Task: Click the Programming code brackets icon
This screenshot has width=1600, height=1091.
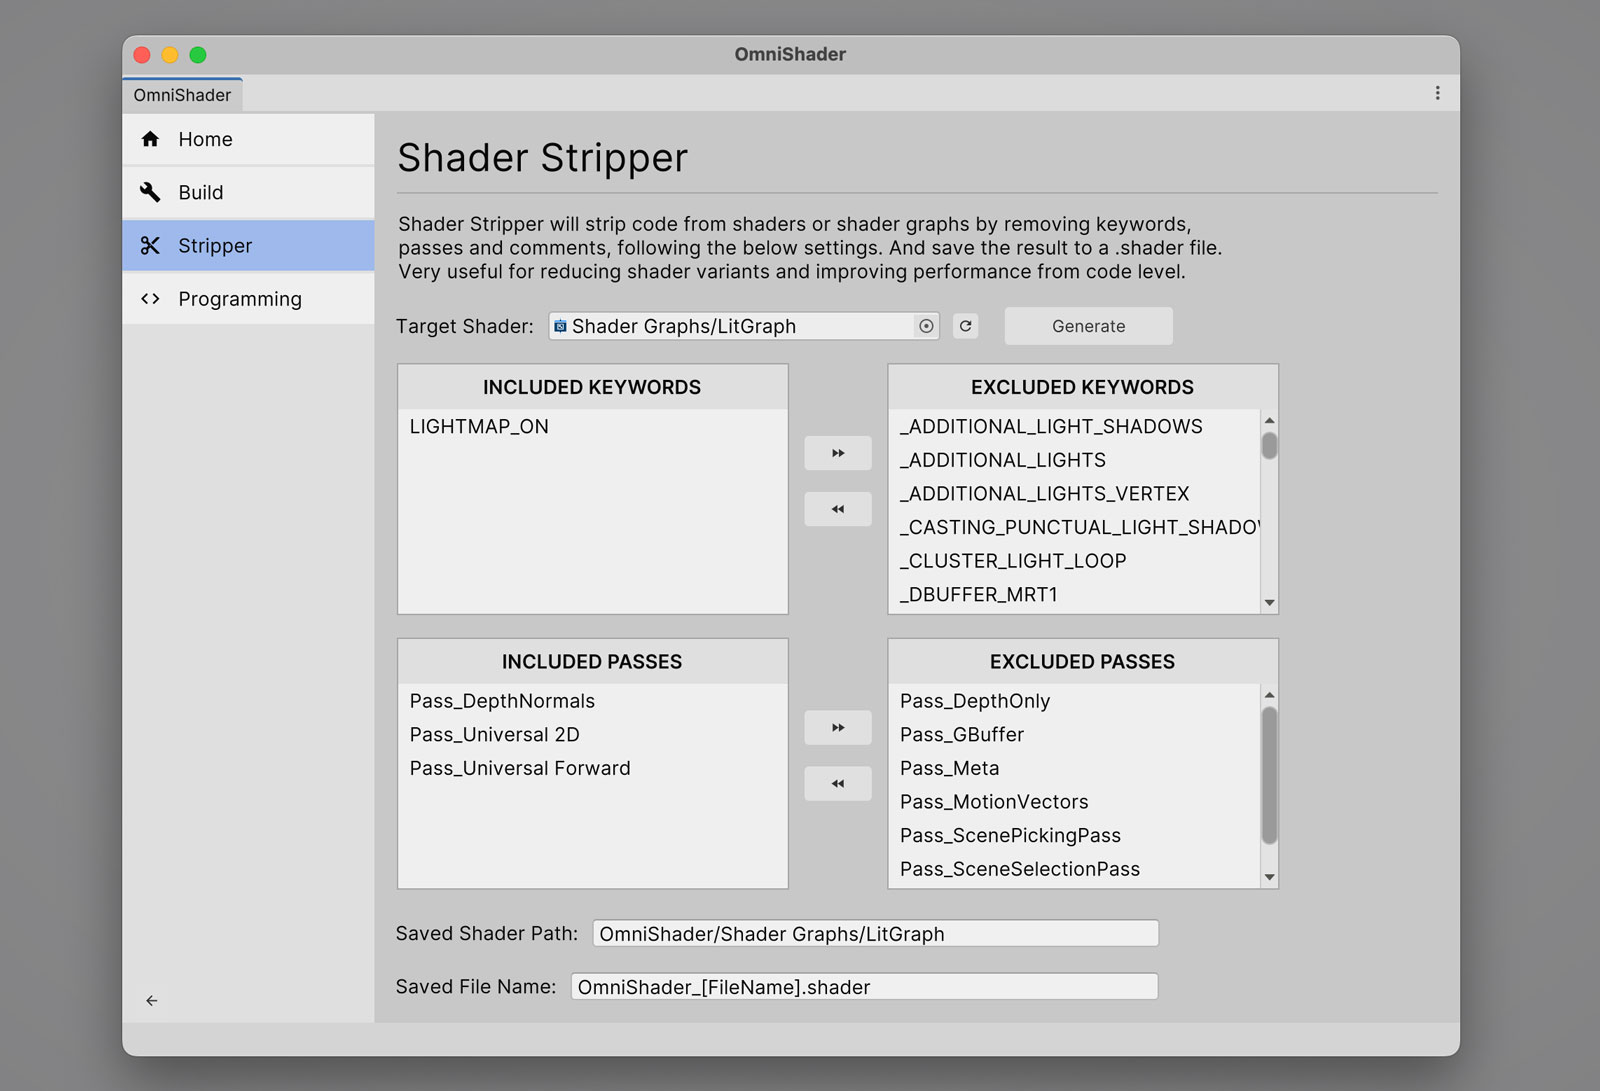Action: coord(150,298)
